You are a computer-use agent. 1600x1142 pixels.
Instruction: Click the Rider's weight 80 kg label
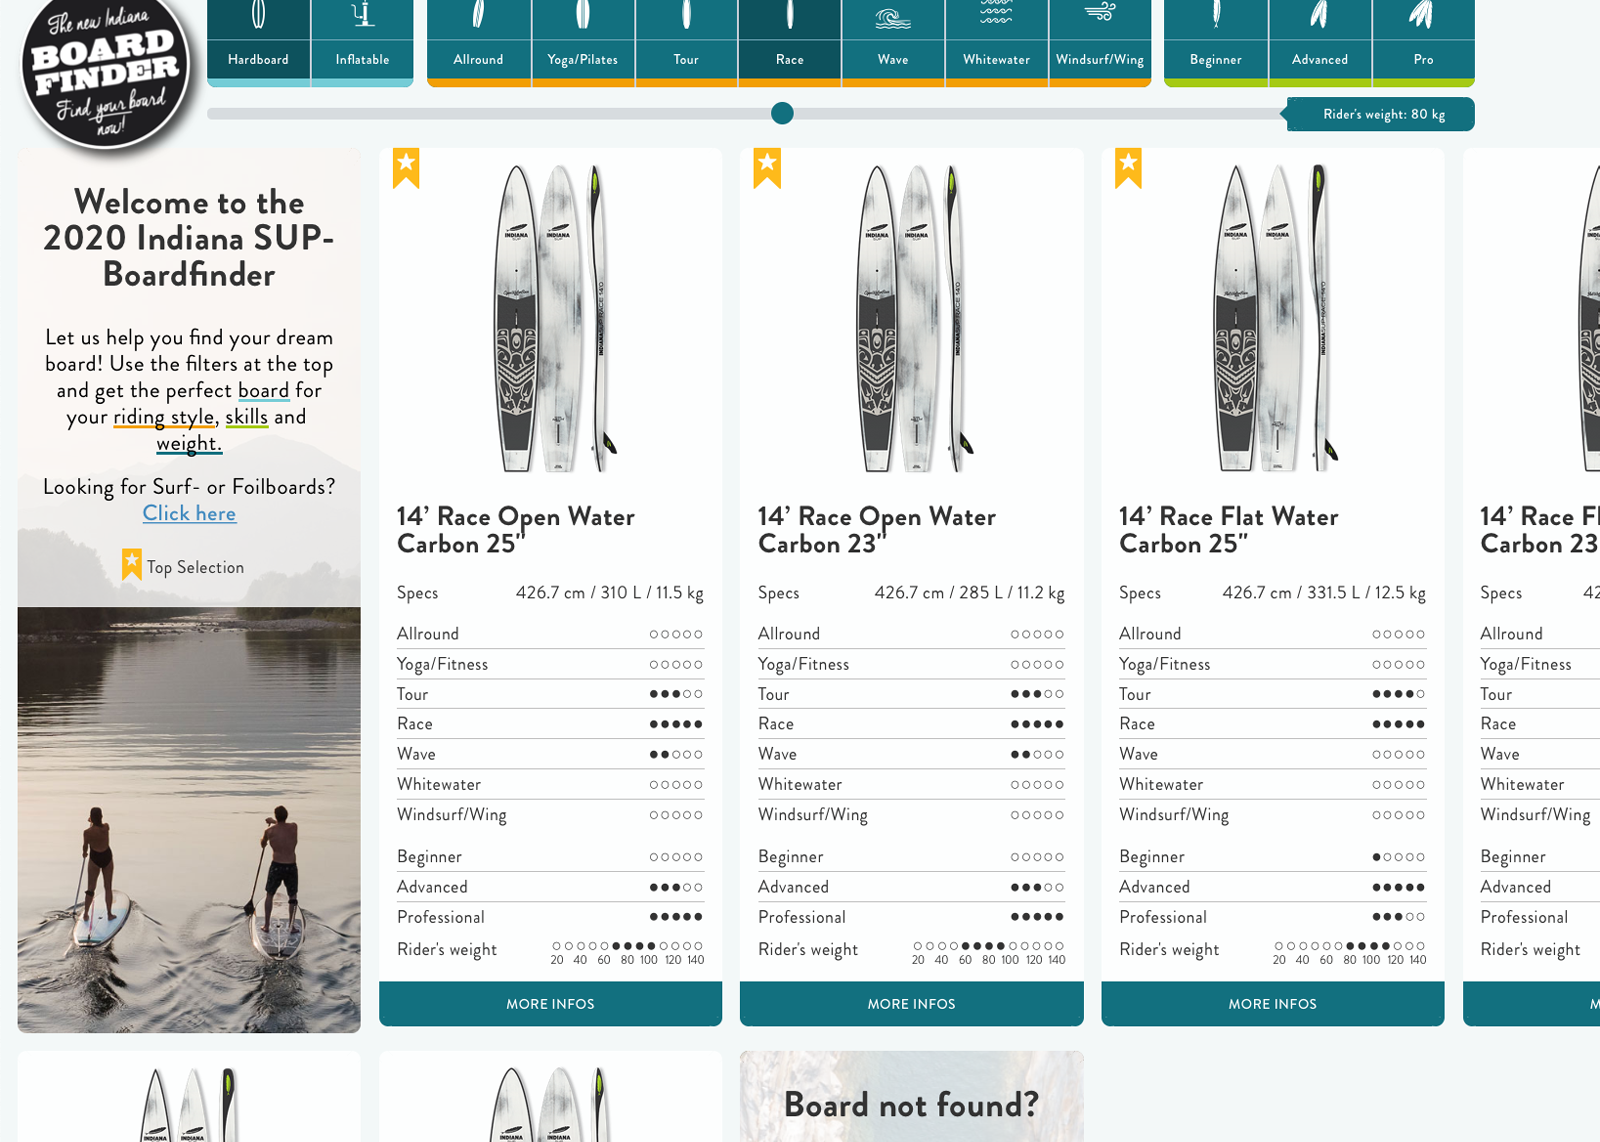1383,114
